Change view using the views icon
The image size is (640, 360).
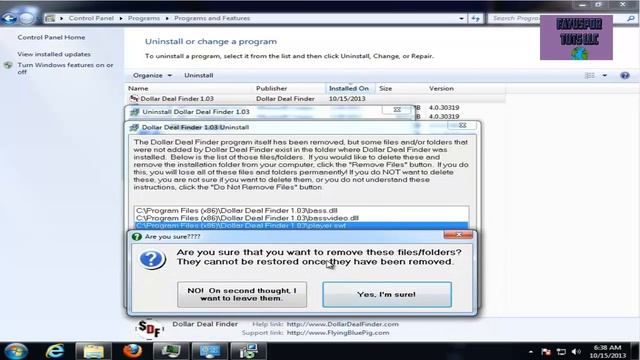(590, 76)
